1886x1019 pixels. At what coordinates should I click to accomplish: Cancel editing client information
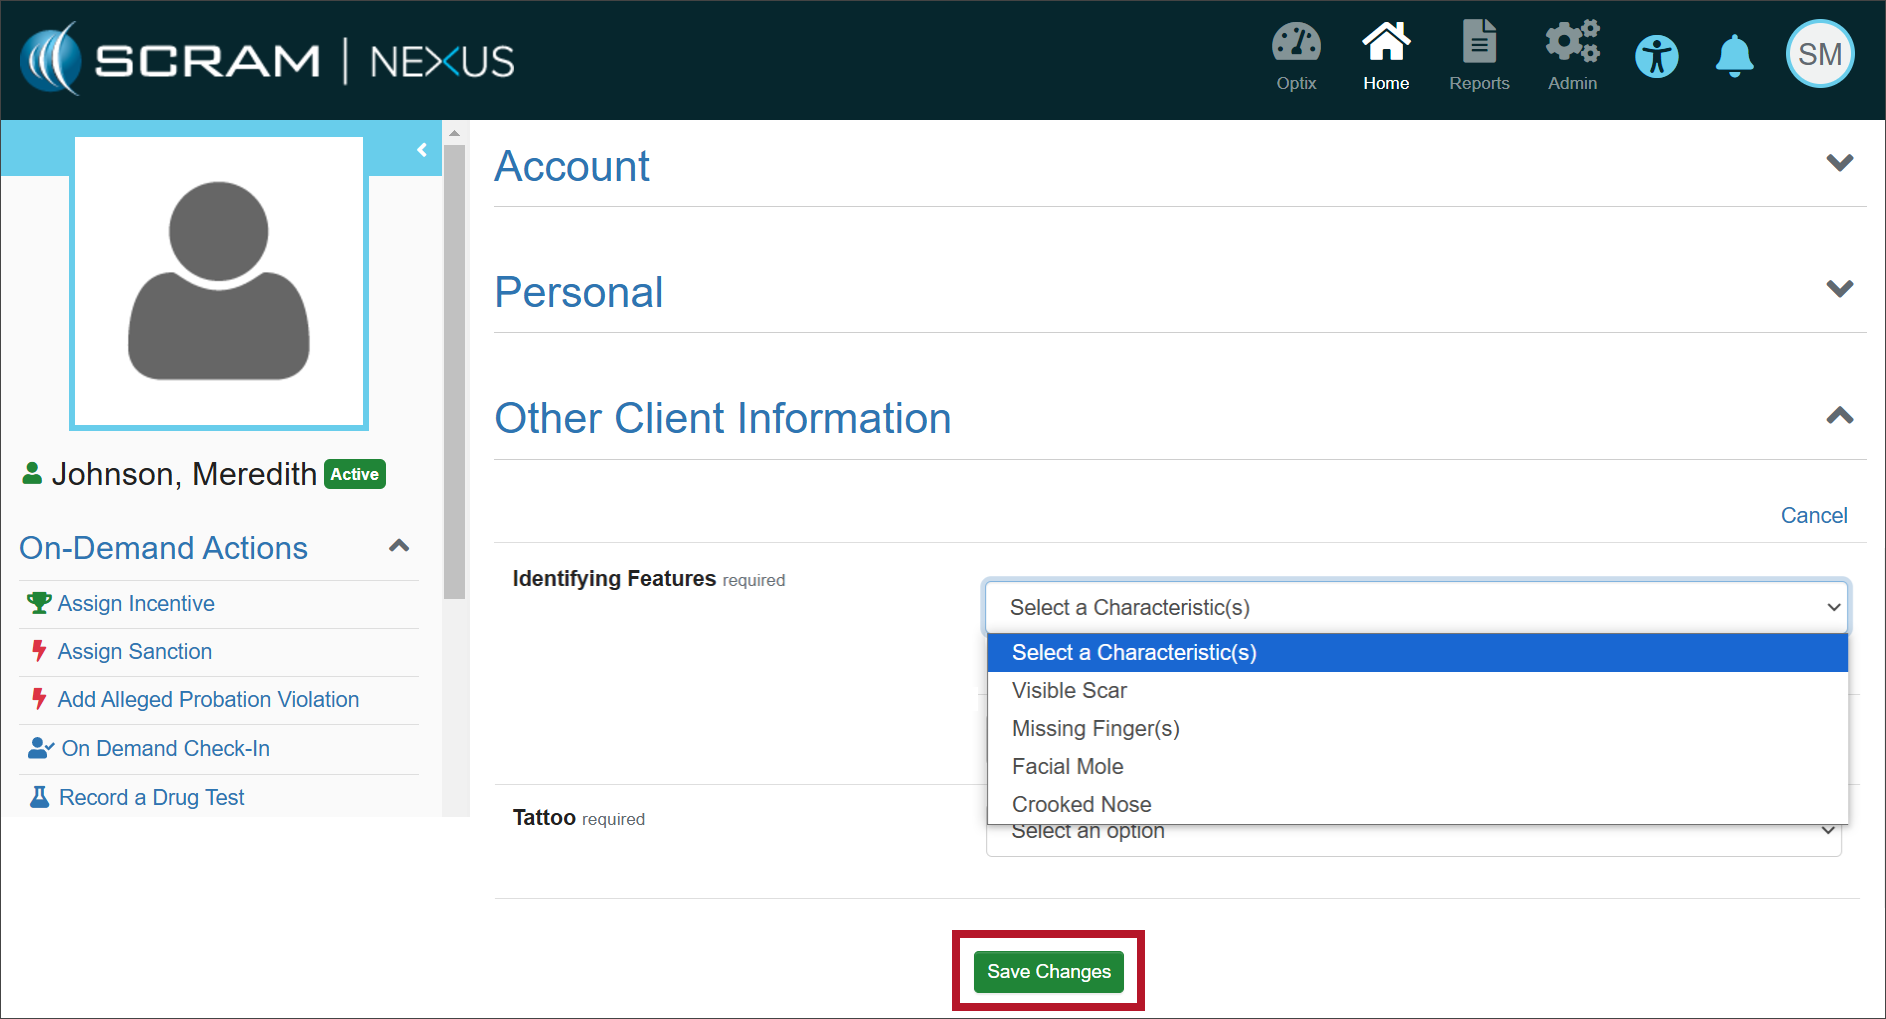point(1813,516)
